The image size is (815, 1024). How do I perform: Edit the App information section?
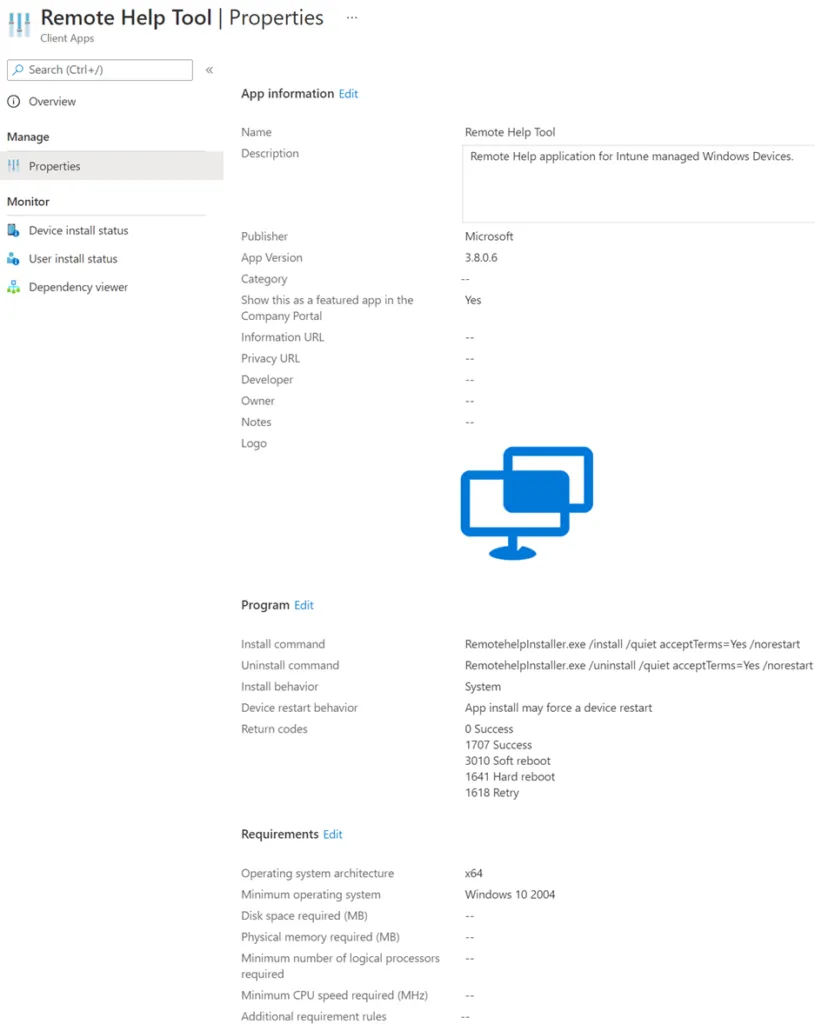(x=348, y=94)
